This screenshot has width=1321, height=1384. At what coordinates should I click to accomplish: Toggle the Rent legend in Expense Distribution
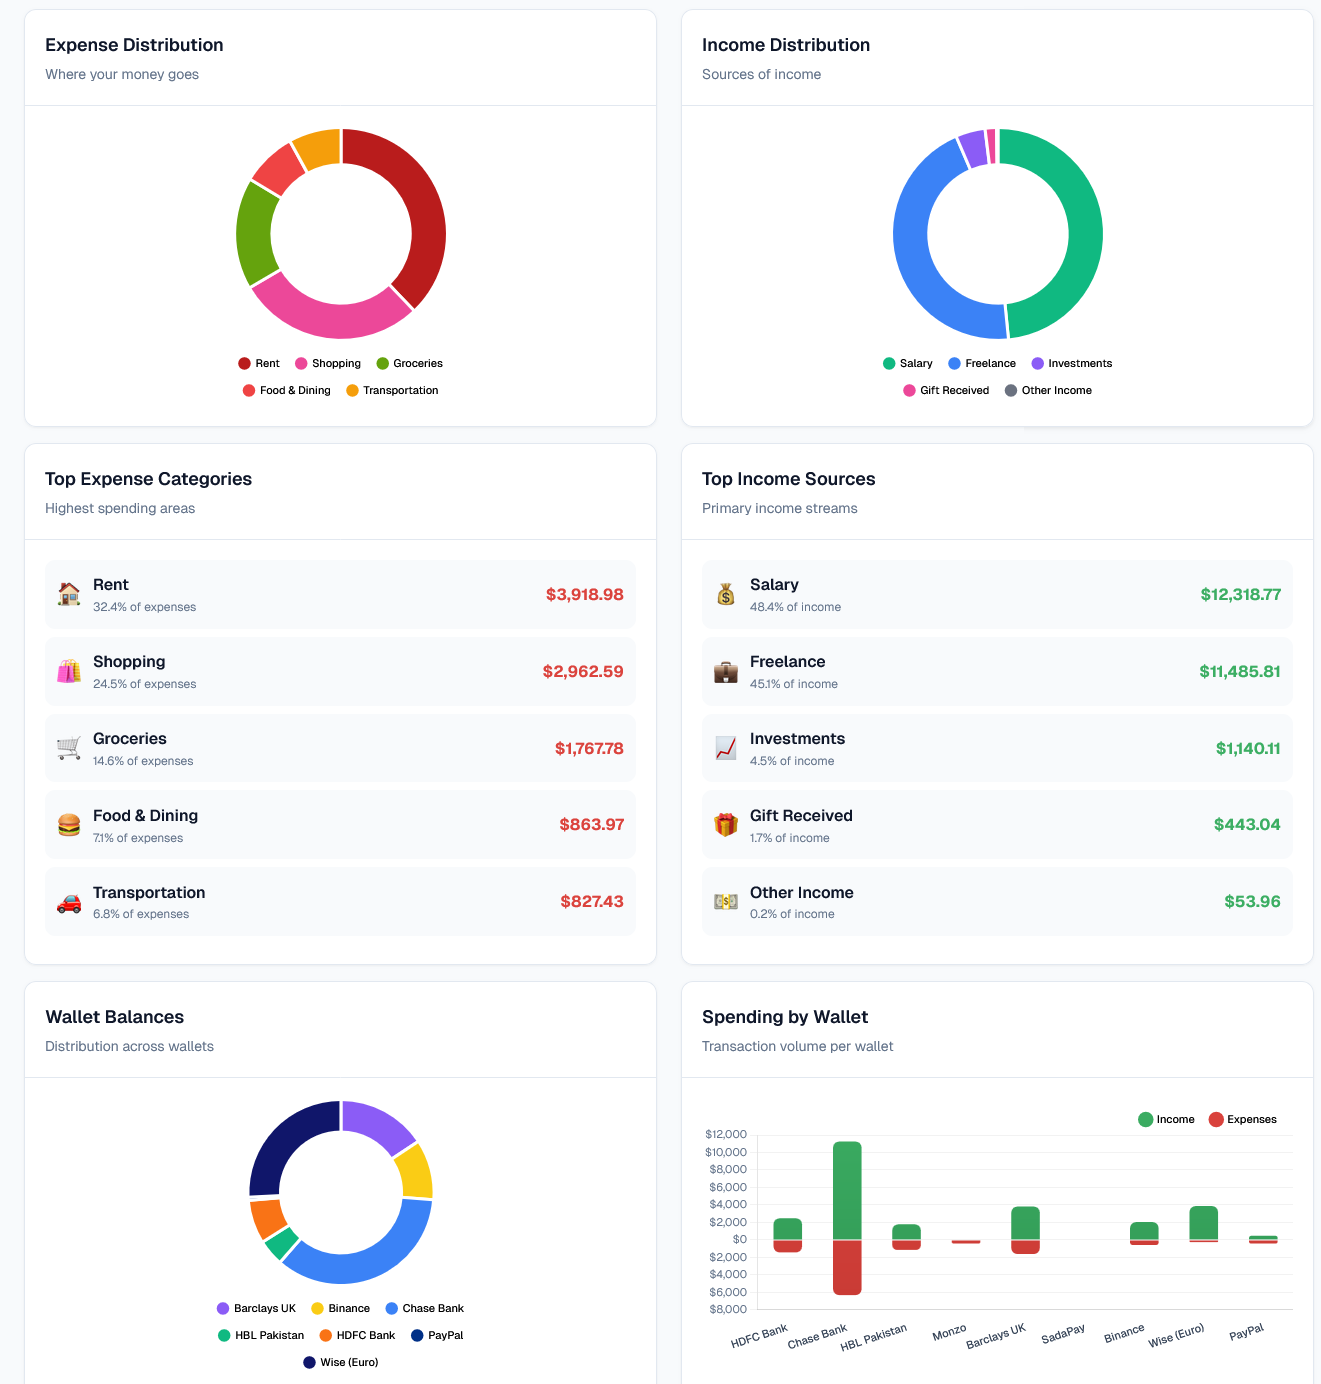(258, 363)
